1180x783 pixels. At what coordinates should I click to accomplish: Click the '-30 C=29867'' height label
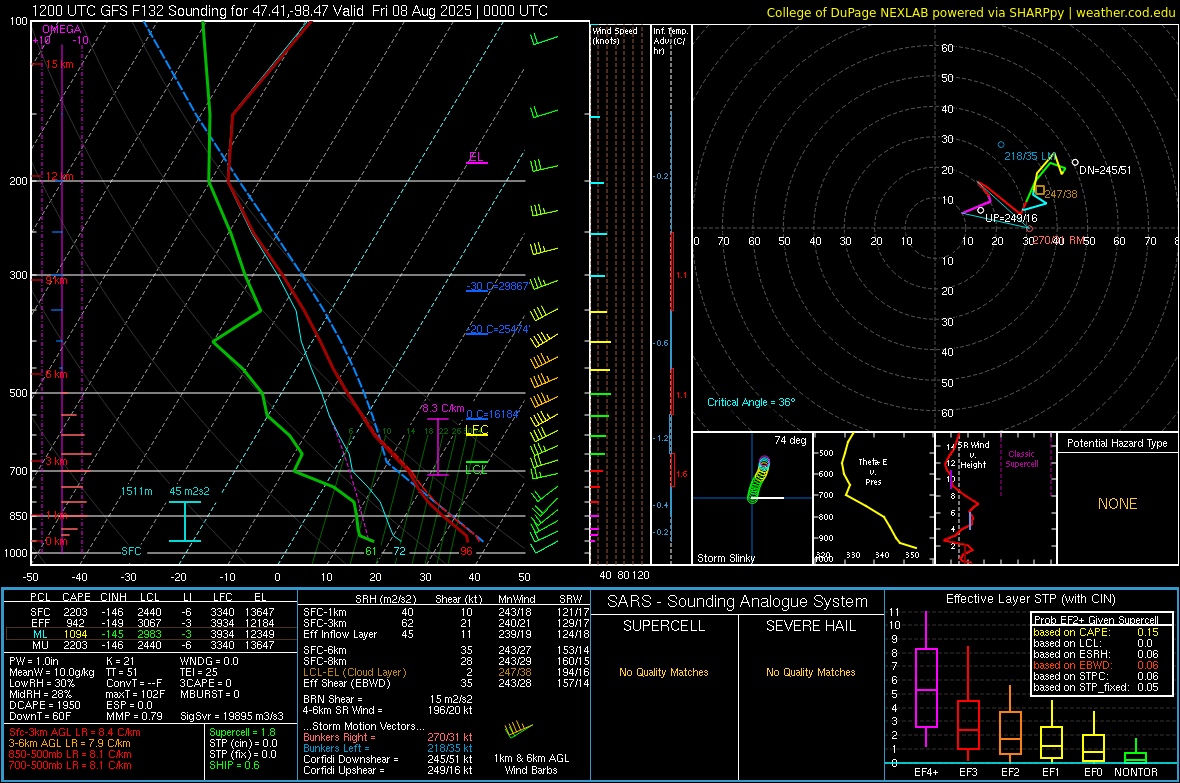click(497, 286)
